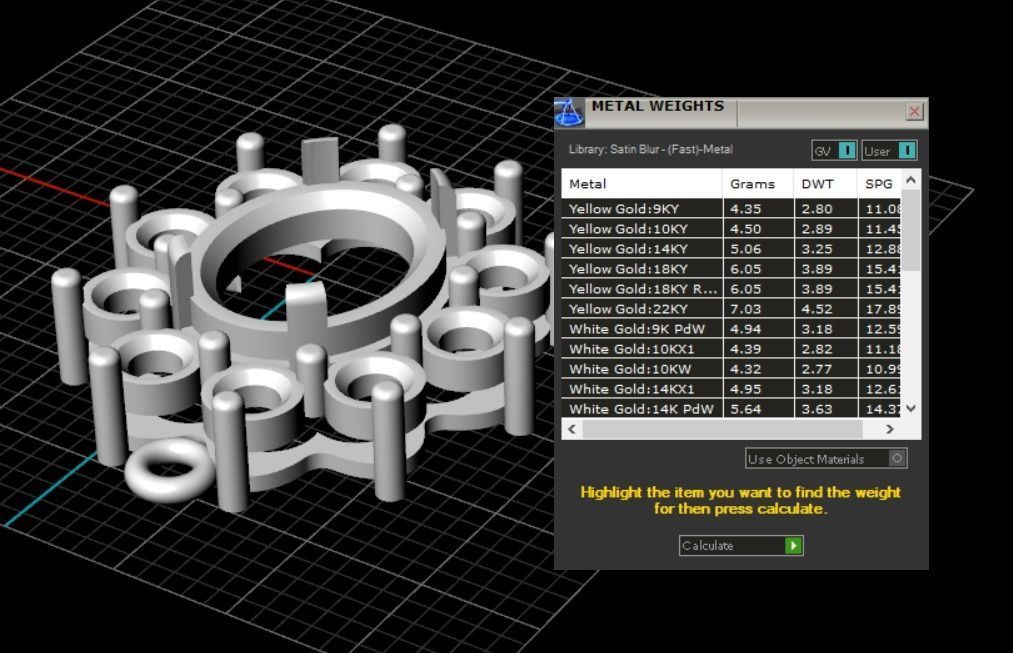The width and height of the screenshot is (1013, 653).
Task: Close the Metal Weights panel
Action: [914, 112]
